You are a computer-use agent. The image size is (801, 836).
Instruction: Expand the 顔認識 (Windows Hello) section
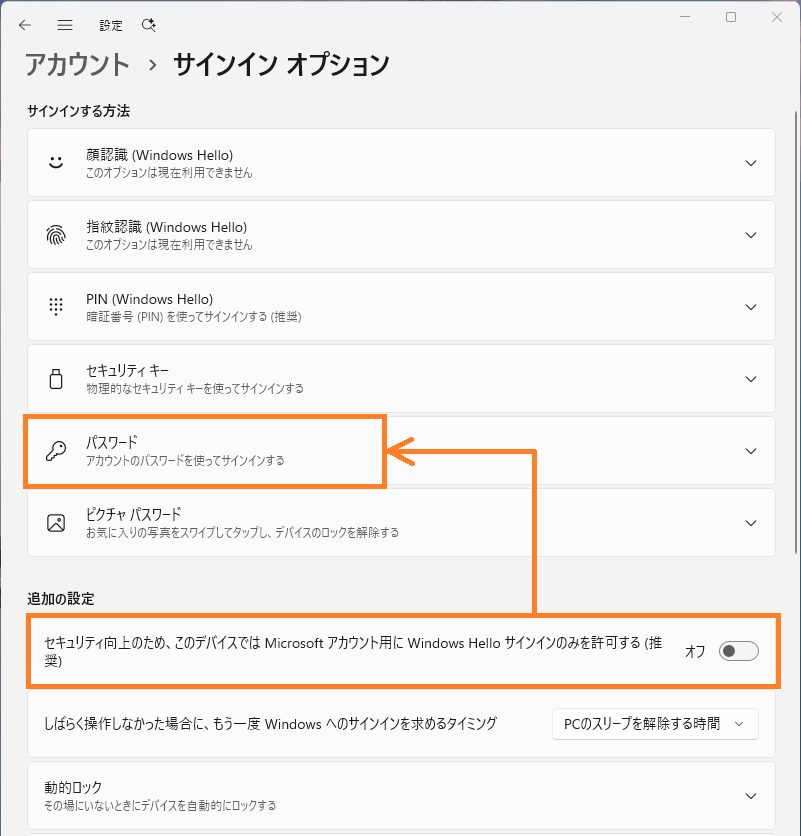point(751,162)
